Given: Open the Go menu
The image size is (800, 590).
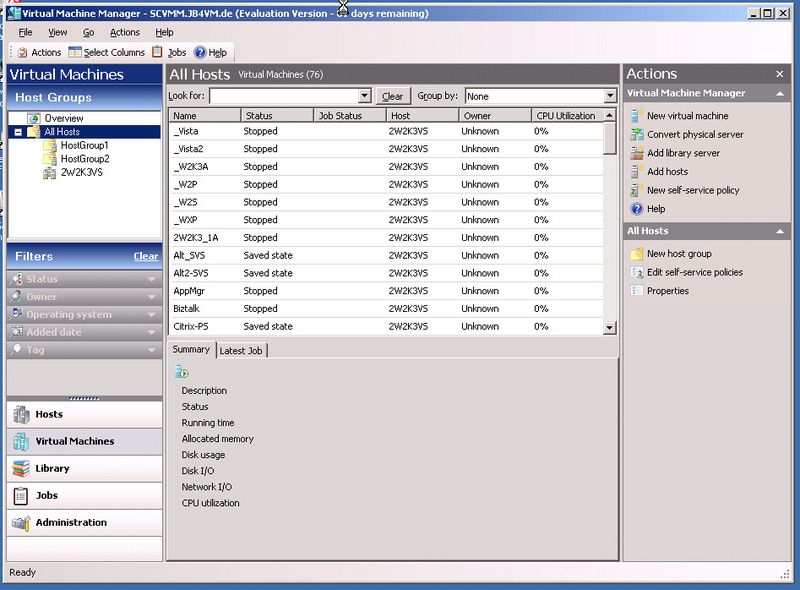Looking at the screenshot, I should pyautogui.click(x=88, y=32).
